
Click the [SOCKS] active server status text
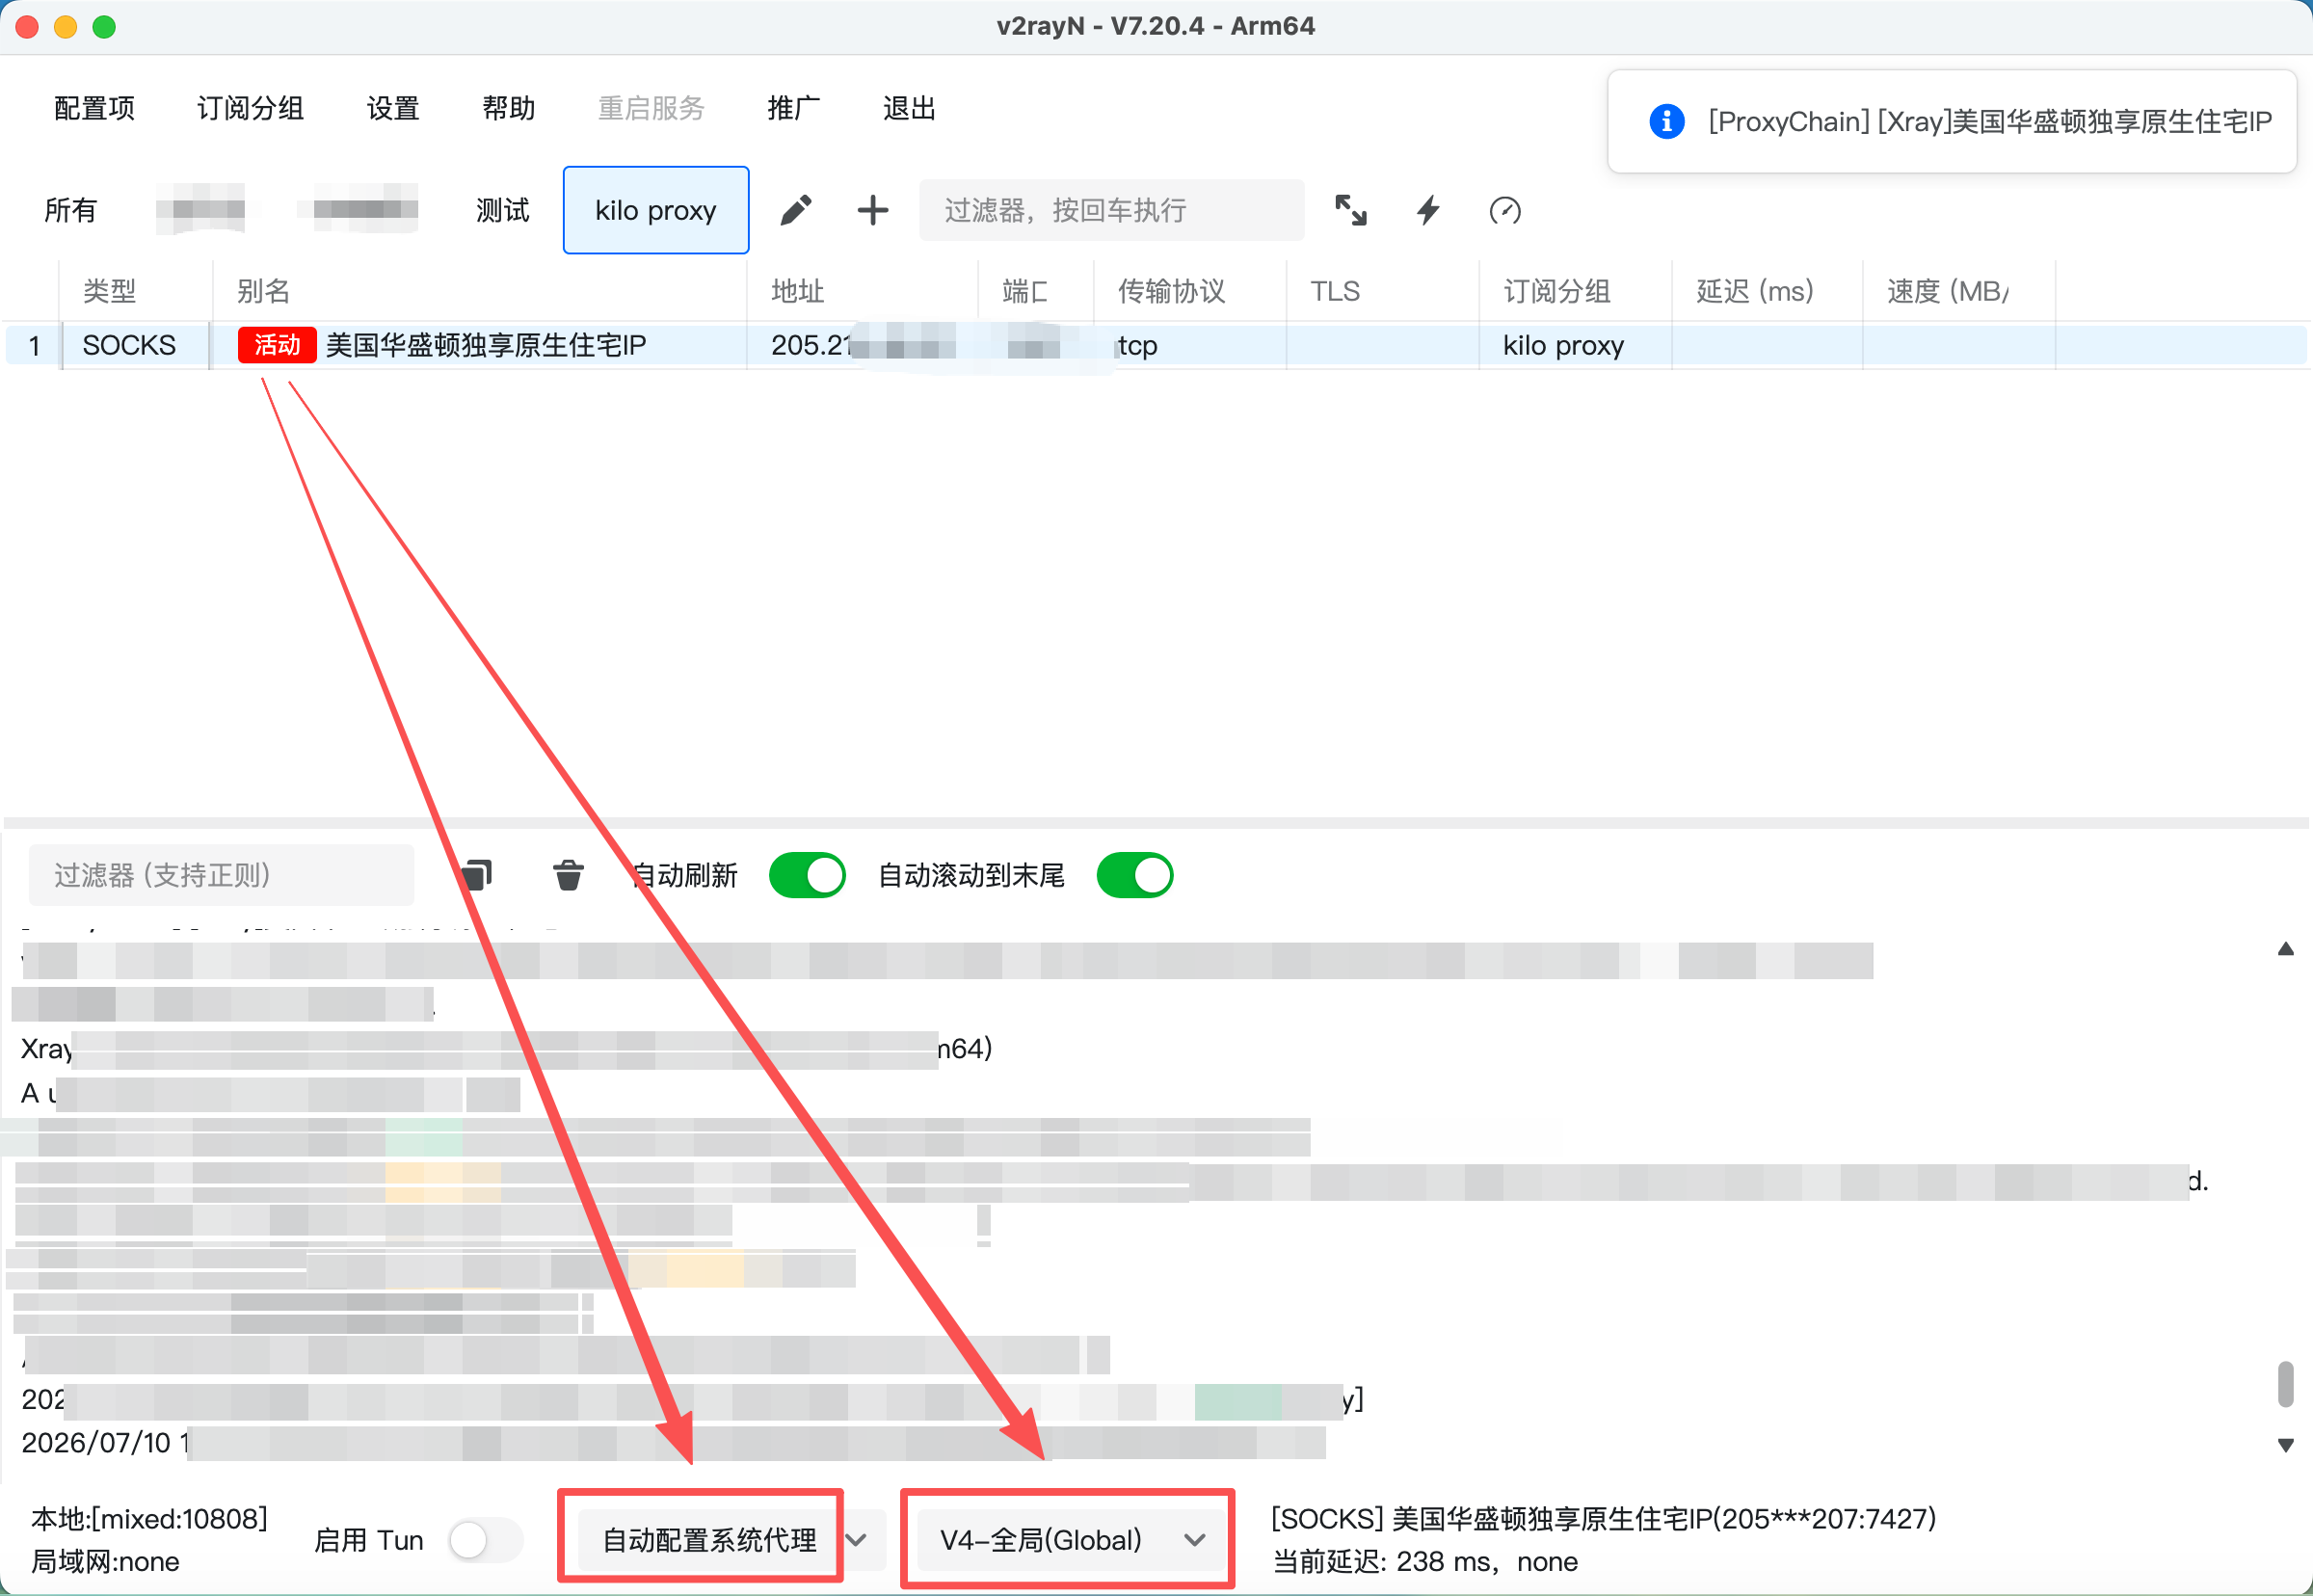click(x=1604, y=1519)
